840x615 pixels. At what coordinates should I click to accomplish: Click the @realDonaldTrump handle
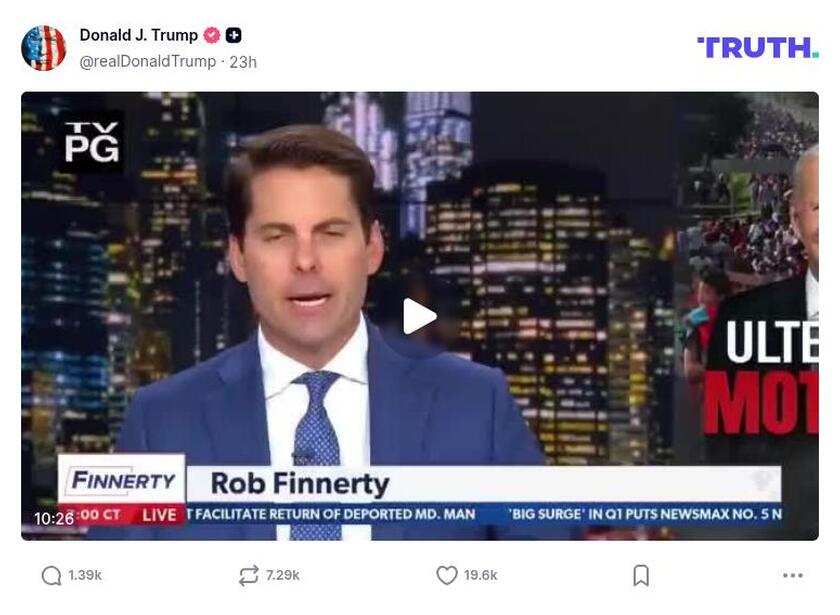147,62
